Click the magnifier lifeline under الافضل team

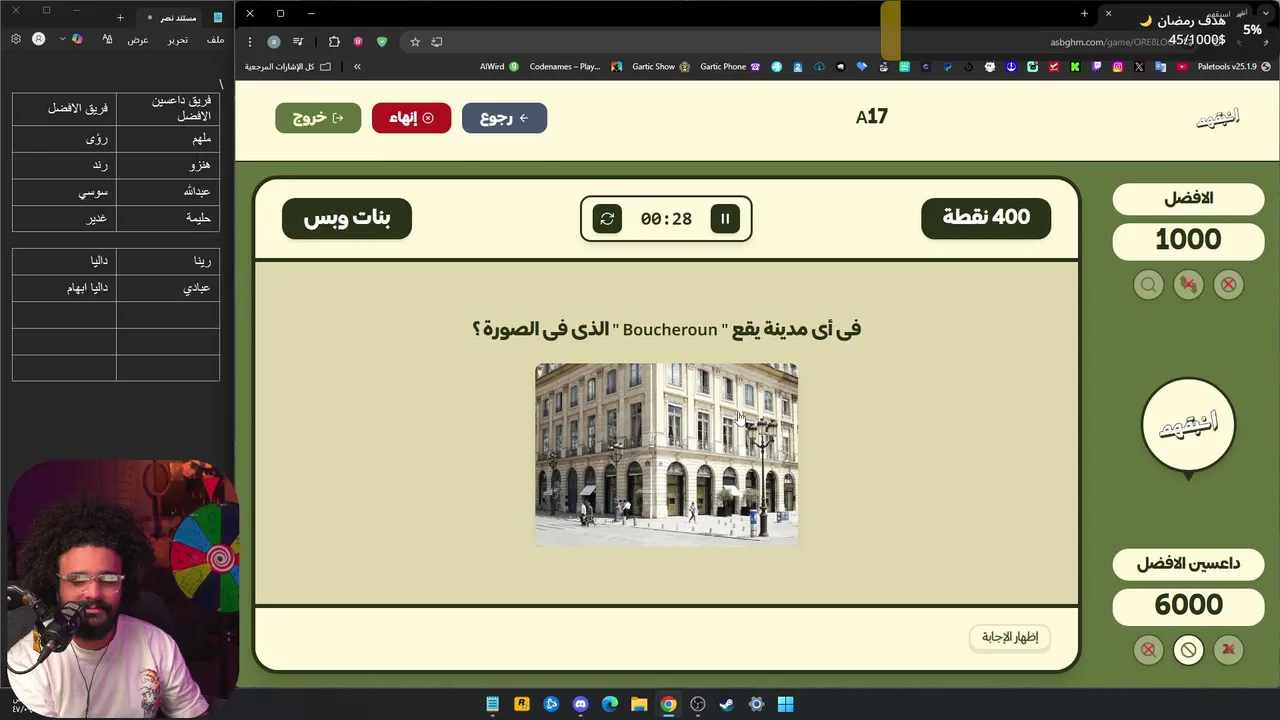point(1148,285)
